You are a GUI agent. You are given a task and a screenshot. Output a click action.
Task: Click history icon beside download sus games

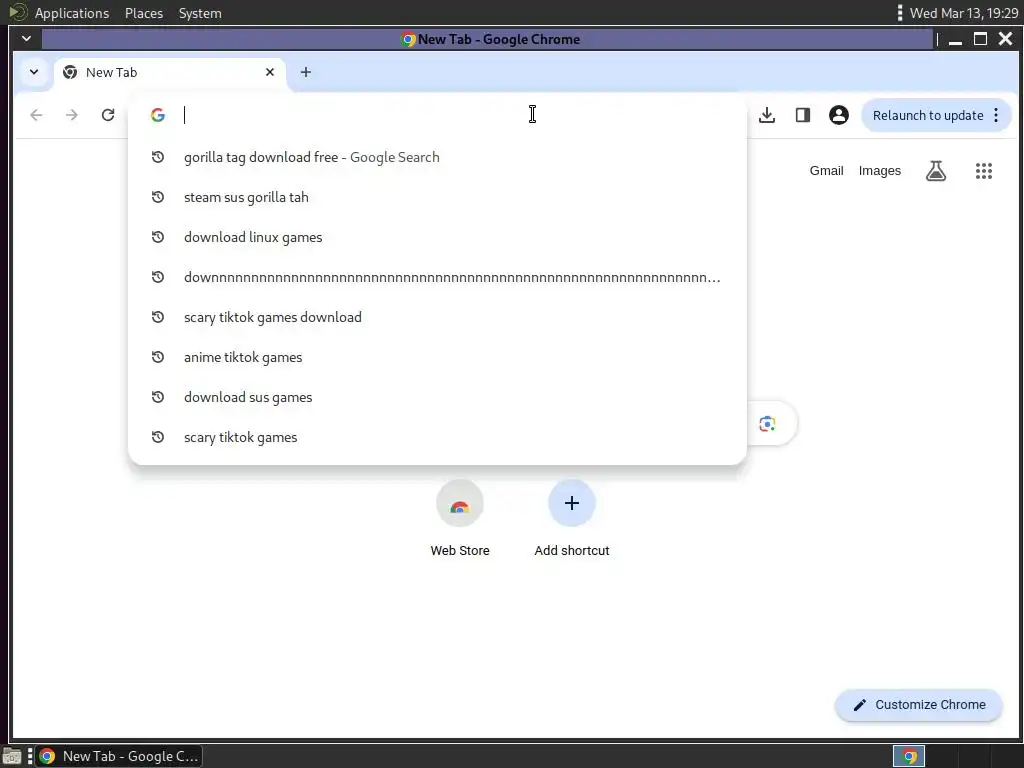coord(157,397)
